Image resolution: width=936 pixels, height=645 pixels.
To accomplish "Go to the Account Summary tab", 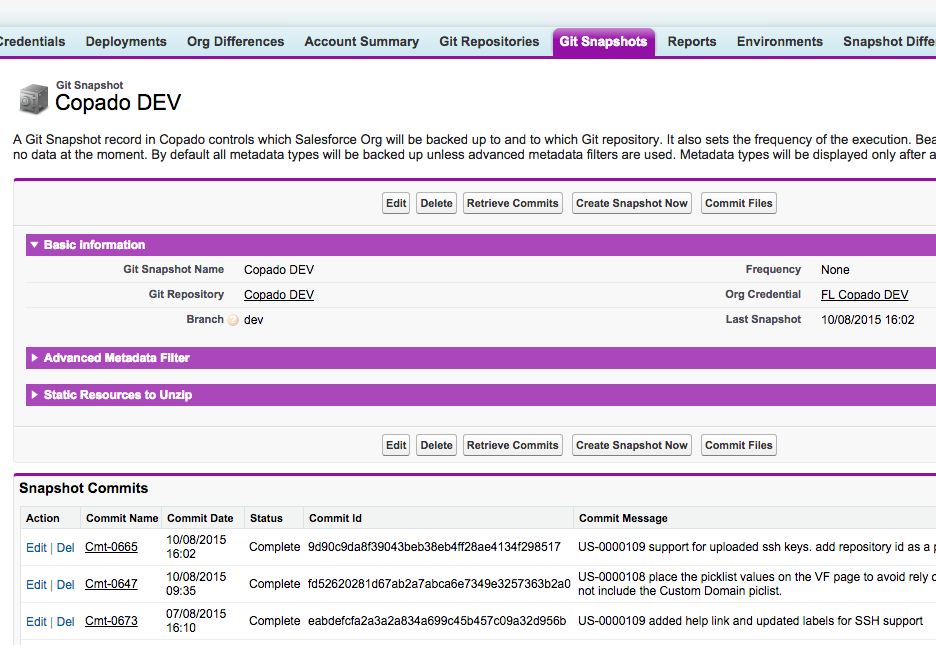I will point(362,42).
